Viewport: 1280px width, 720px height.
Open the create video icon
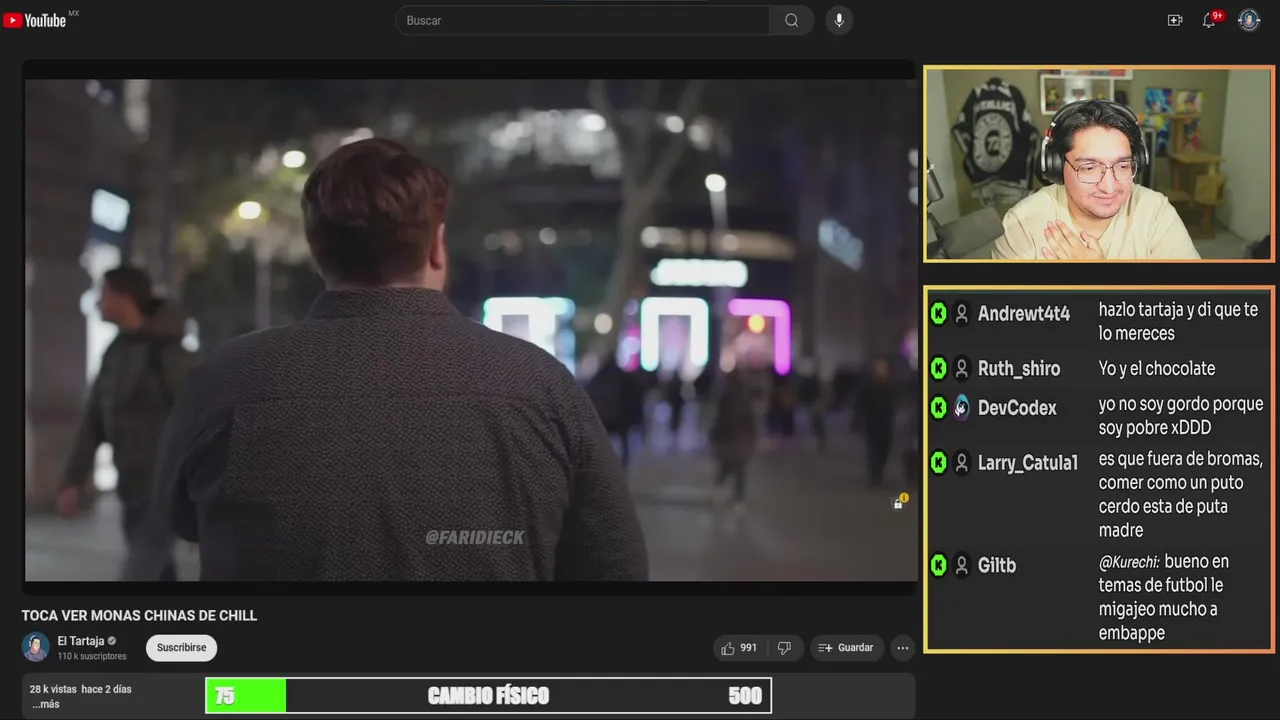[x=1175, y=20]
